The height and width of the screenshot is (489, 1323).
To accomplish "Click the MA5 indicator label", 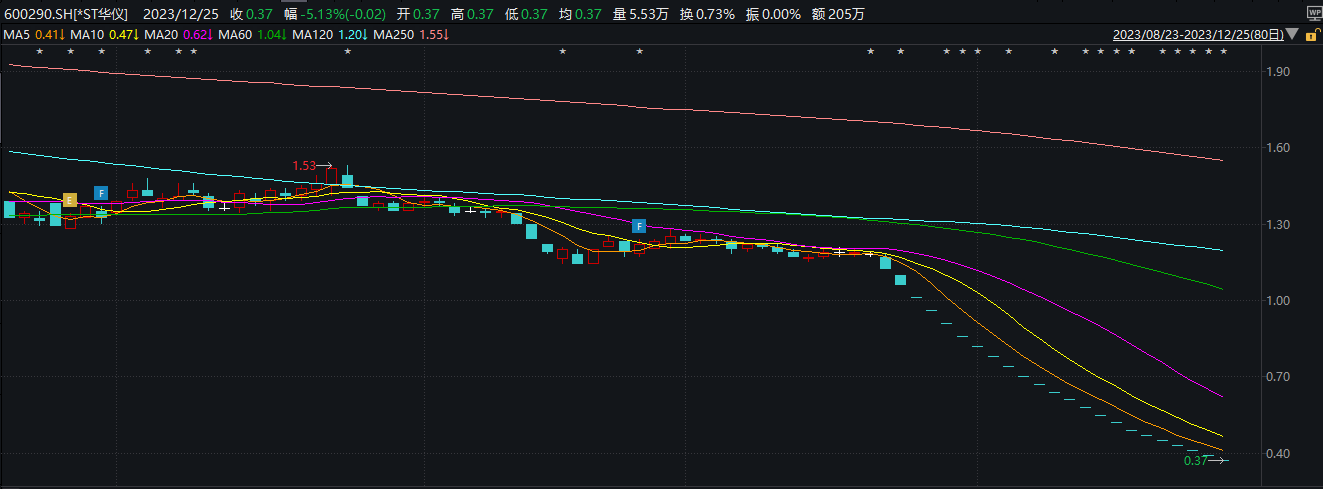I will [16, 35].
